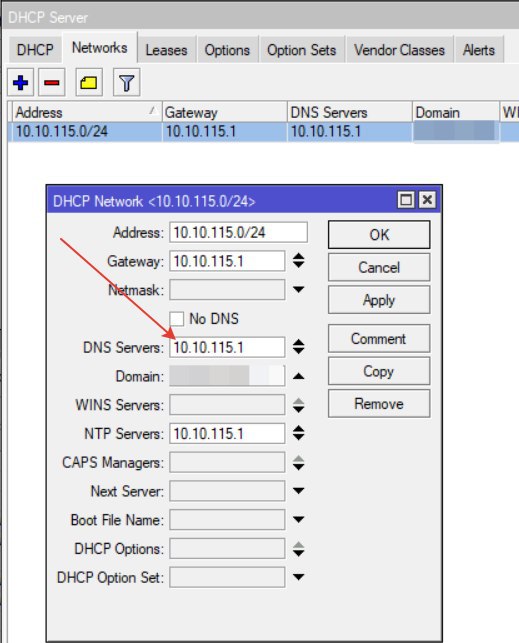
Task: Open the Alerts tab
Action: click(478, 50)
